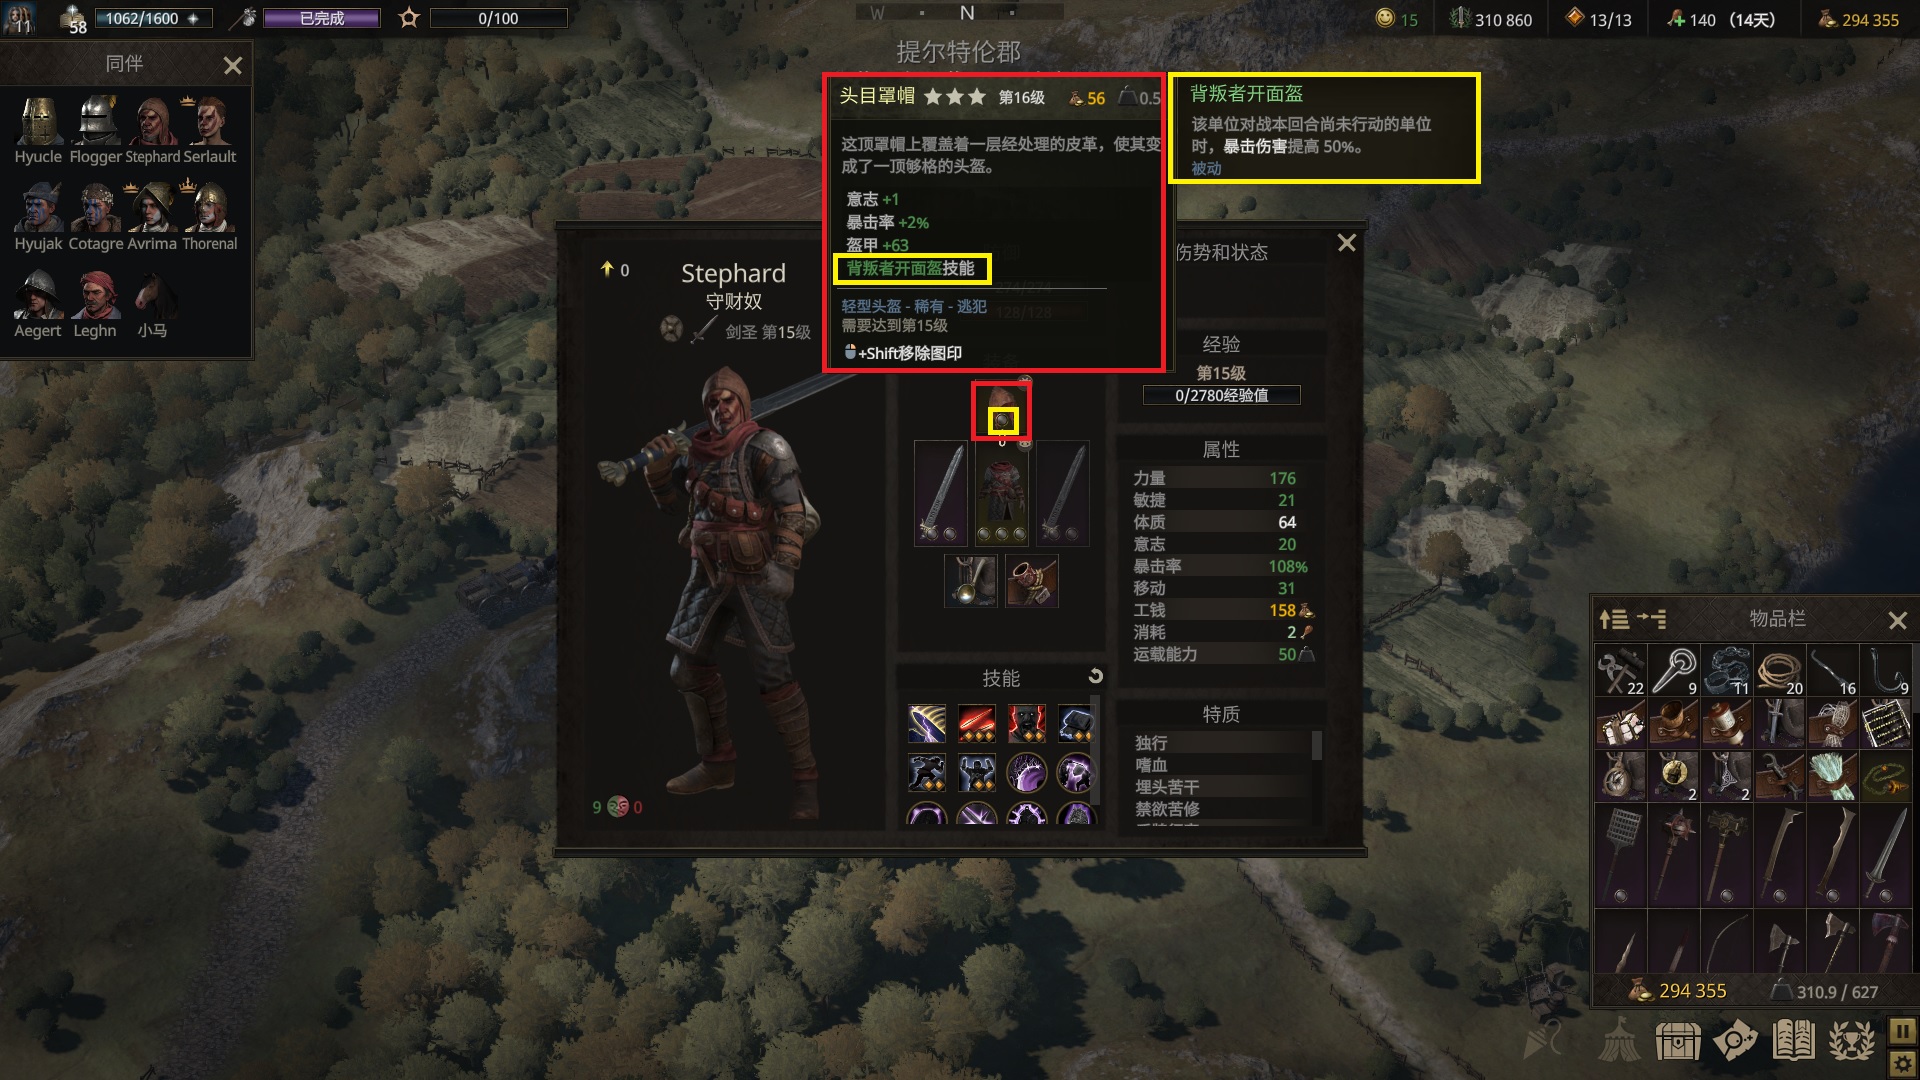The image size is (1920, 1080).
Task: Open the map magnifier icon
Action: pyautogui.click(x=1735, y=1041)
